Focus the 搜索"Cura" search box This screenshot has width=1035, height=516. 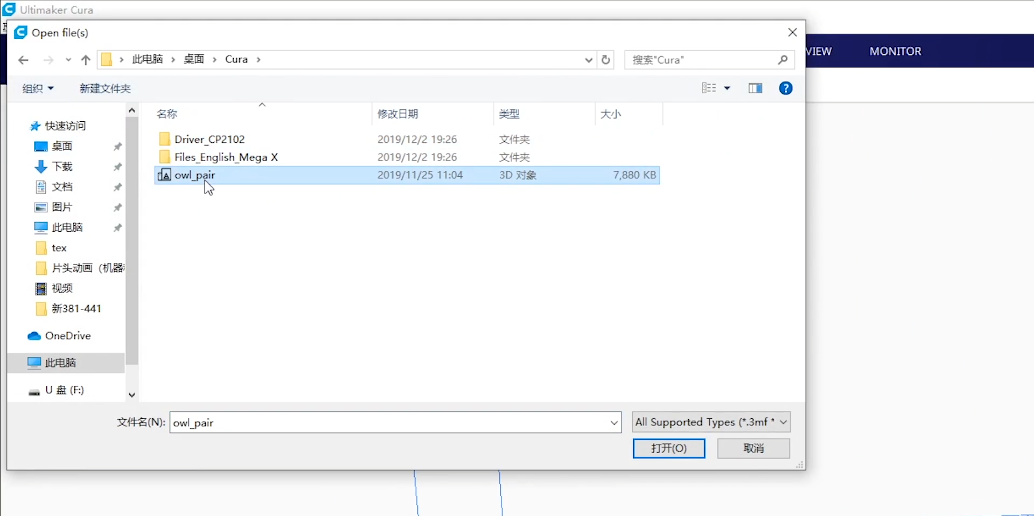710,59
